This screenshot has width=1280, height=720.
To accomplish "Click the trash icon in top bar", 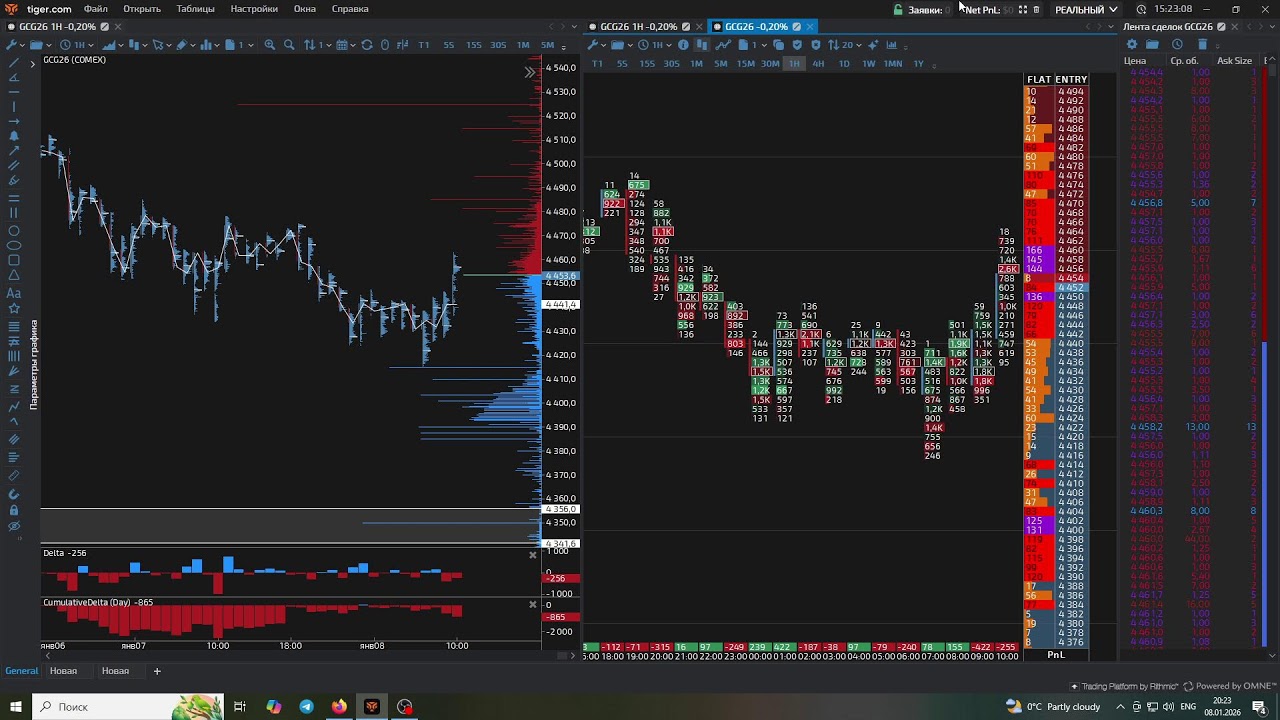I will point(1037,9).
